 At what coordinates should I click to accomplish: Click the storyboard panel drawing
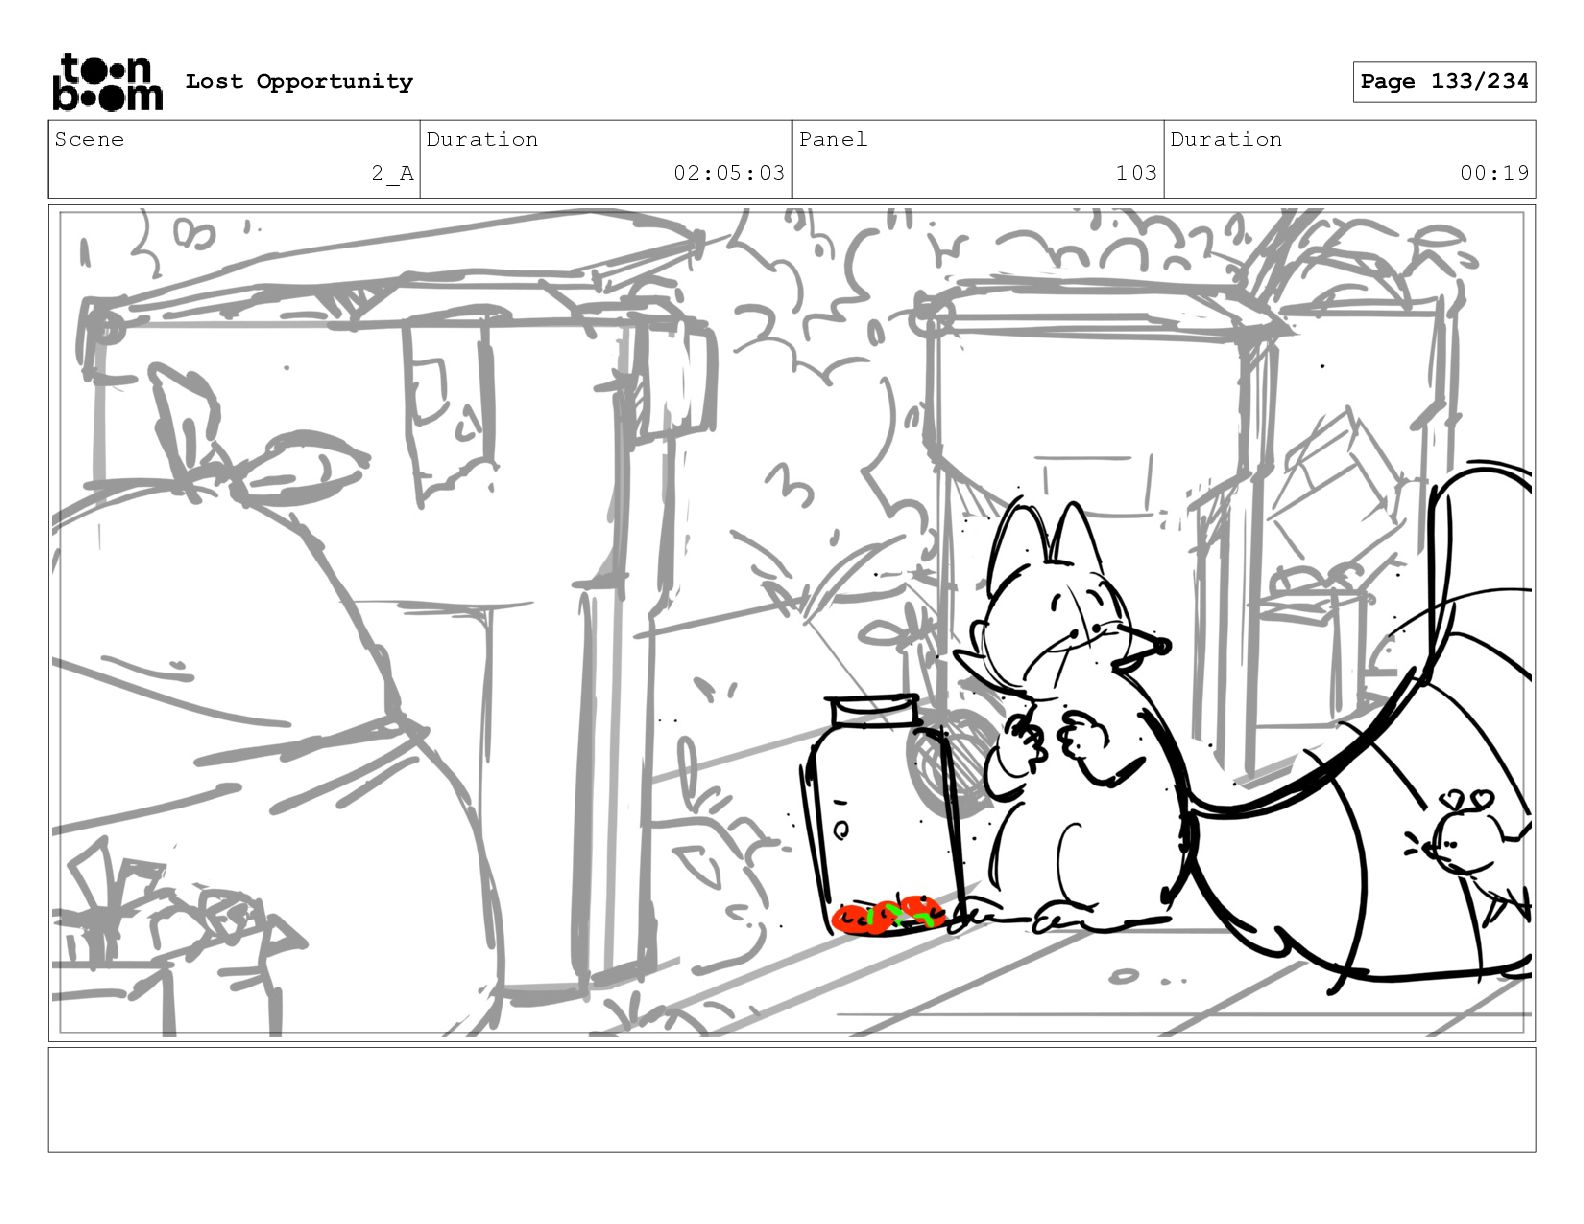click(792, 623)
